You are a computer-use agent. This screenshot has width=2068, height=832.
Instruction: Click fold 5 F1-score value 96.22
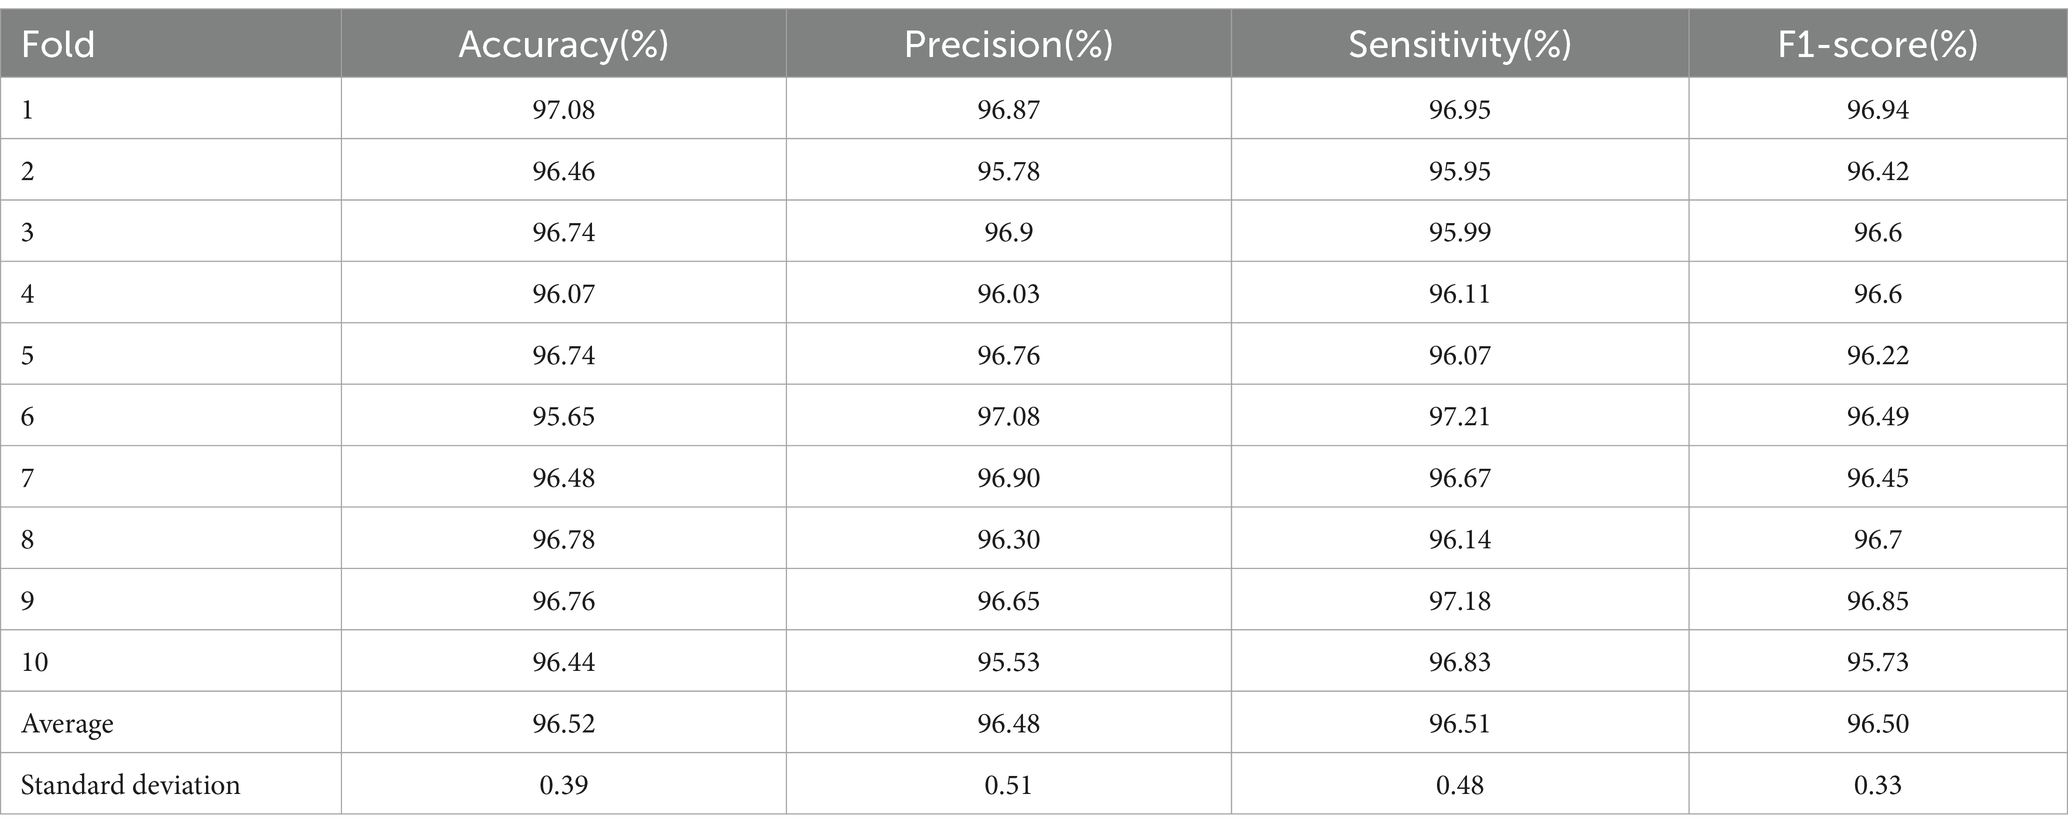(x=1877, y=355)
